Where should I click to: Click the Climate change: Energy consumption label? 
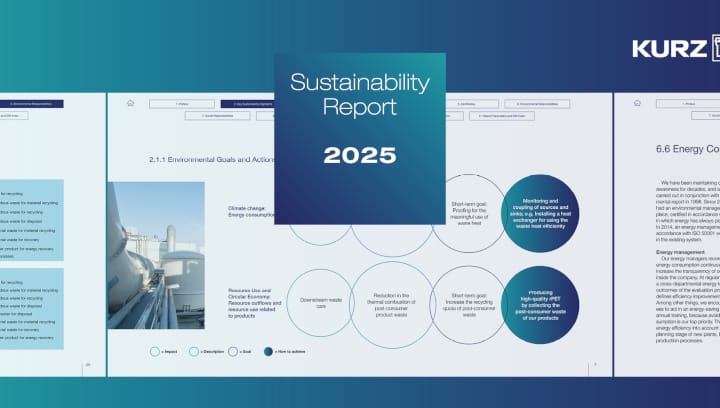251,212
